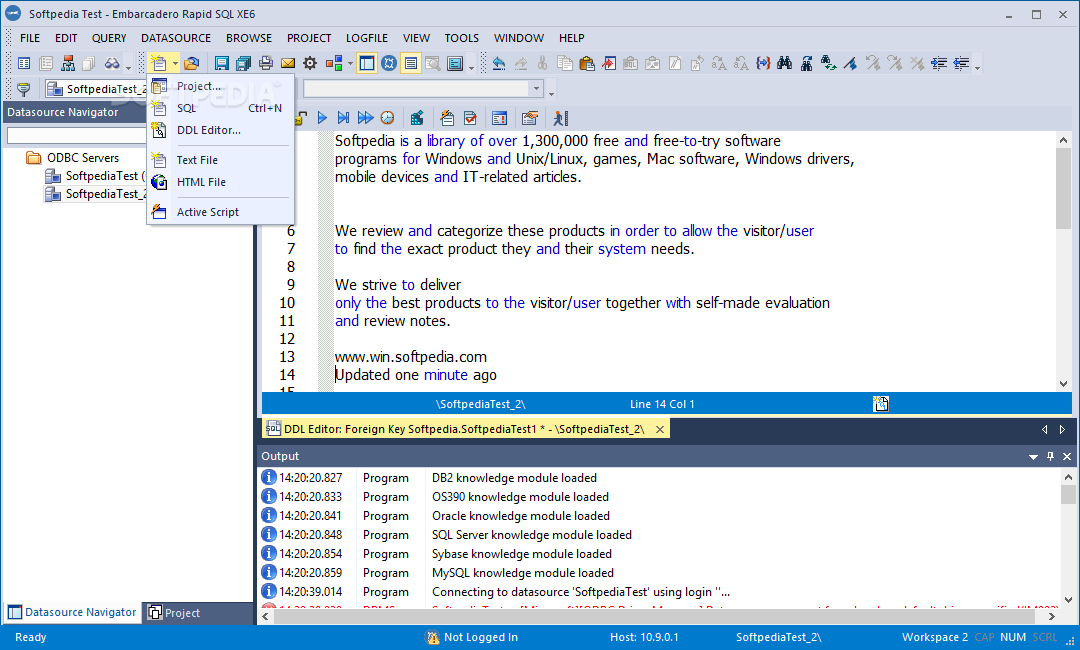Image resolution: width=1080 pixels, height=650 pixels.
Task: Click the Output panel vertical scrollbar thumb
Action: pyautogui.click(x=1068, y=495)
